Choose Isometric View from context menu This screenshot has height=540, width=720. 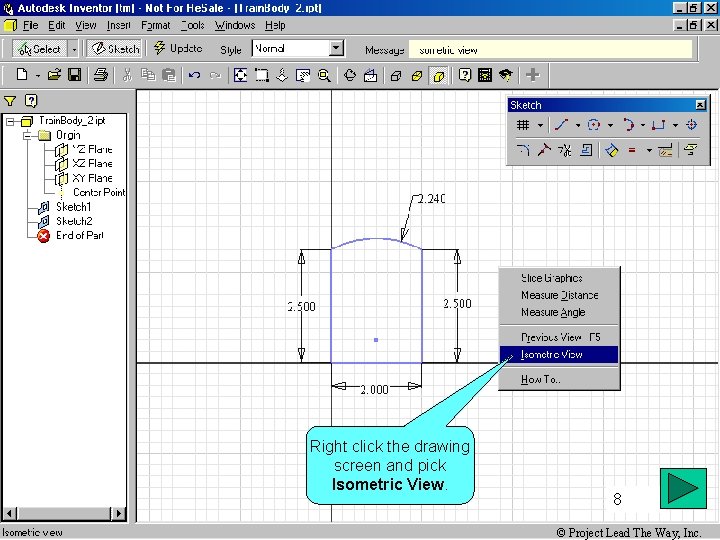point(559,354)
